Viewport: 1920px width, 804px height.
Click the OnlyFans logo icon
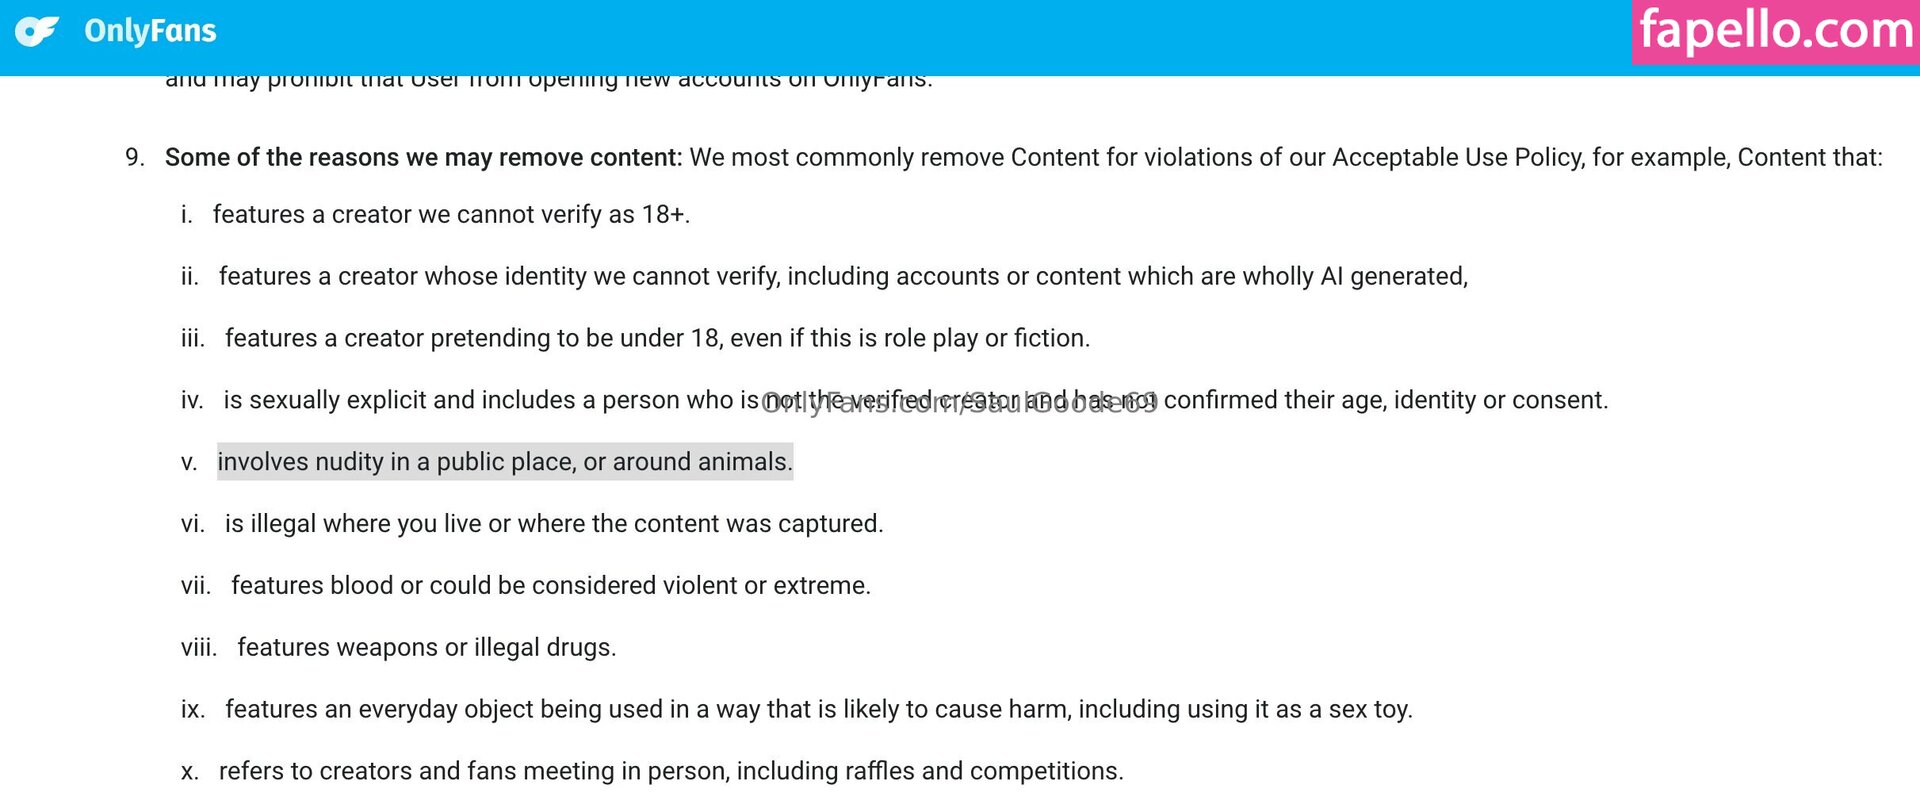click(x=37, y=31)
